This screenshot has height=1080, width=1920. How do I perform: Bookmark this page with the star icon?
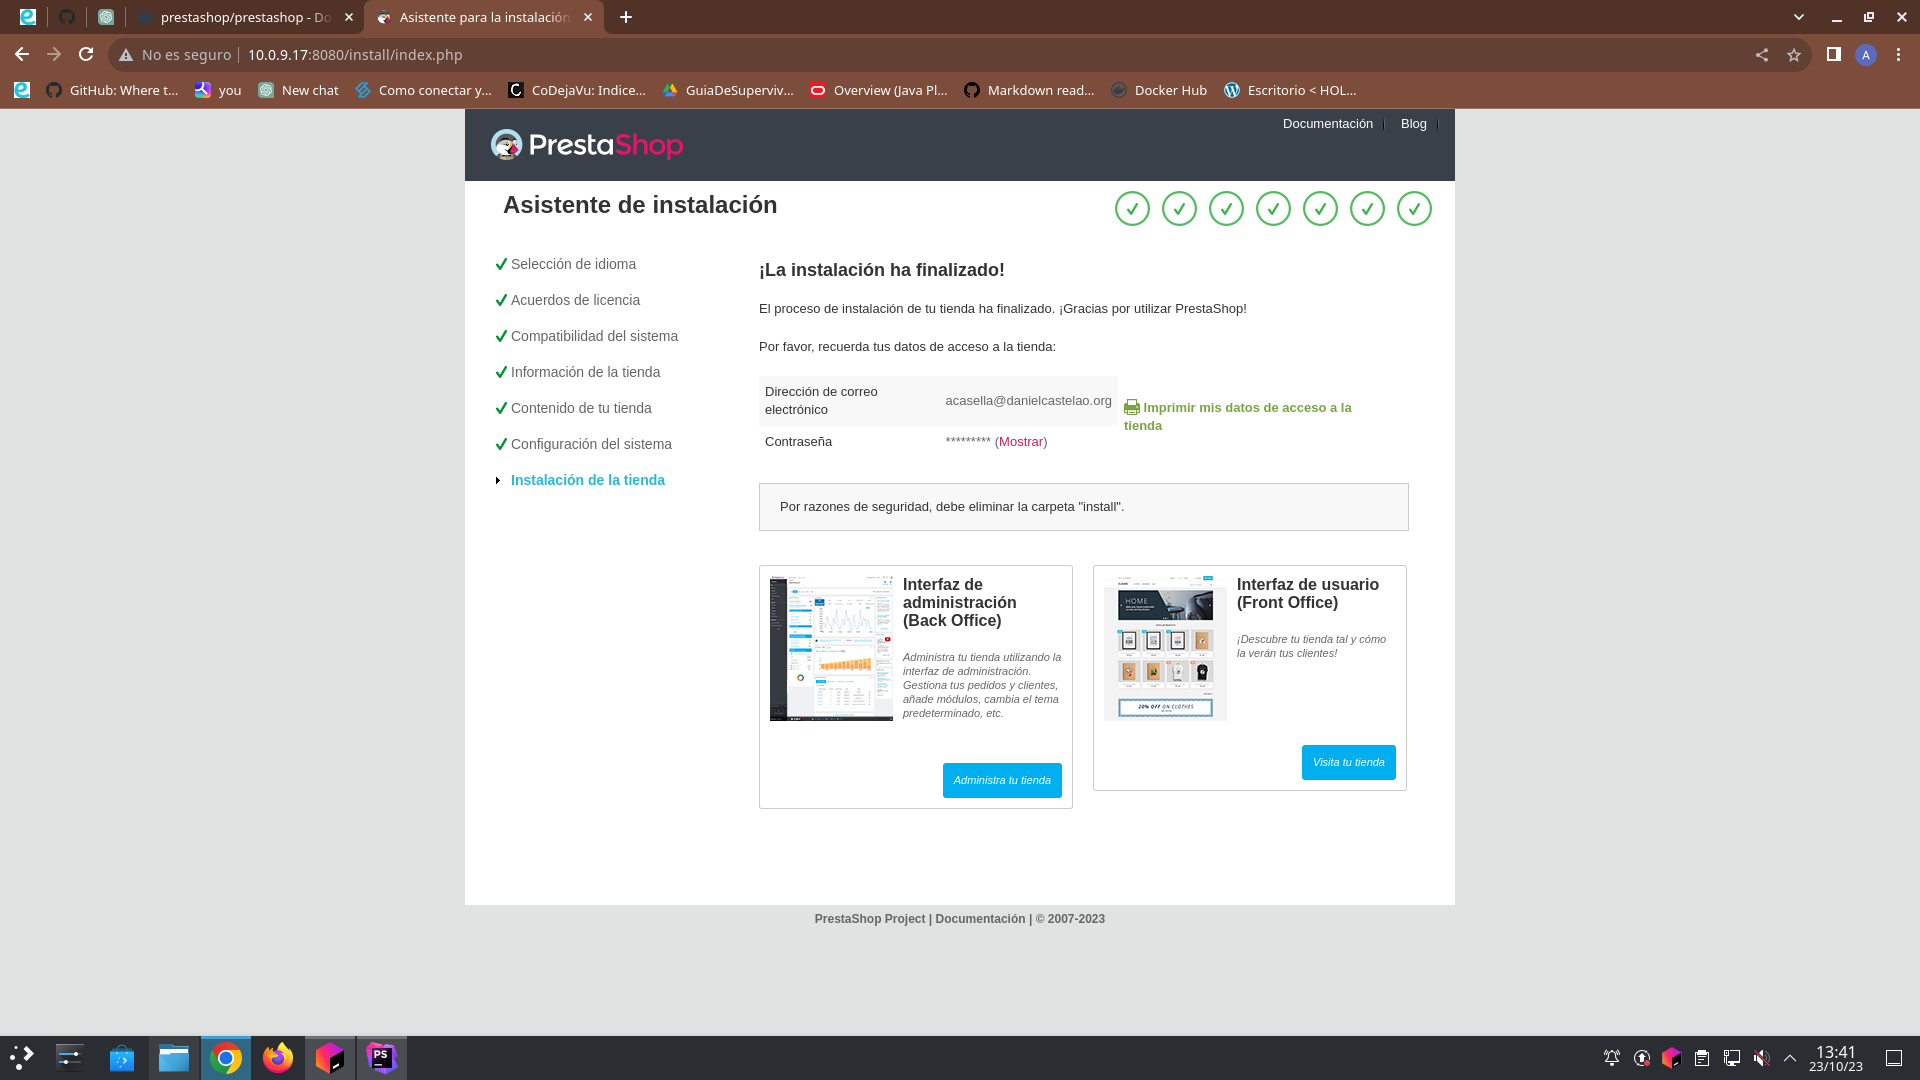pos(1794,55)
